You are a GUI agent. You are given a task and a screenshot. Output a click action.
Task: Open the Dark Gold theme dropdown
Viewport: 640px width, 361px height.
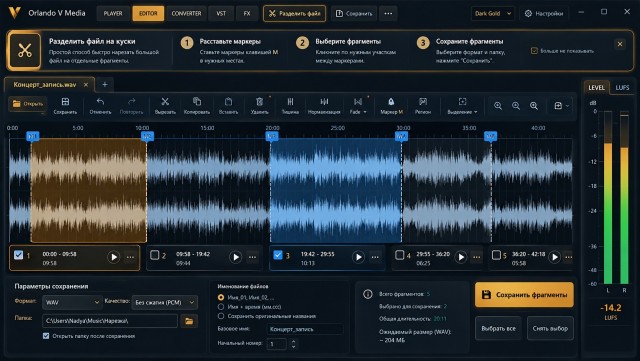click(493, 13)
